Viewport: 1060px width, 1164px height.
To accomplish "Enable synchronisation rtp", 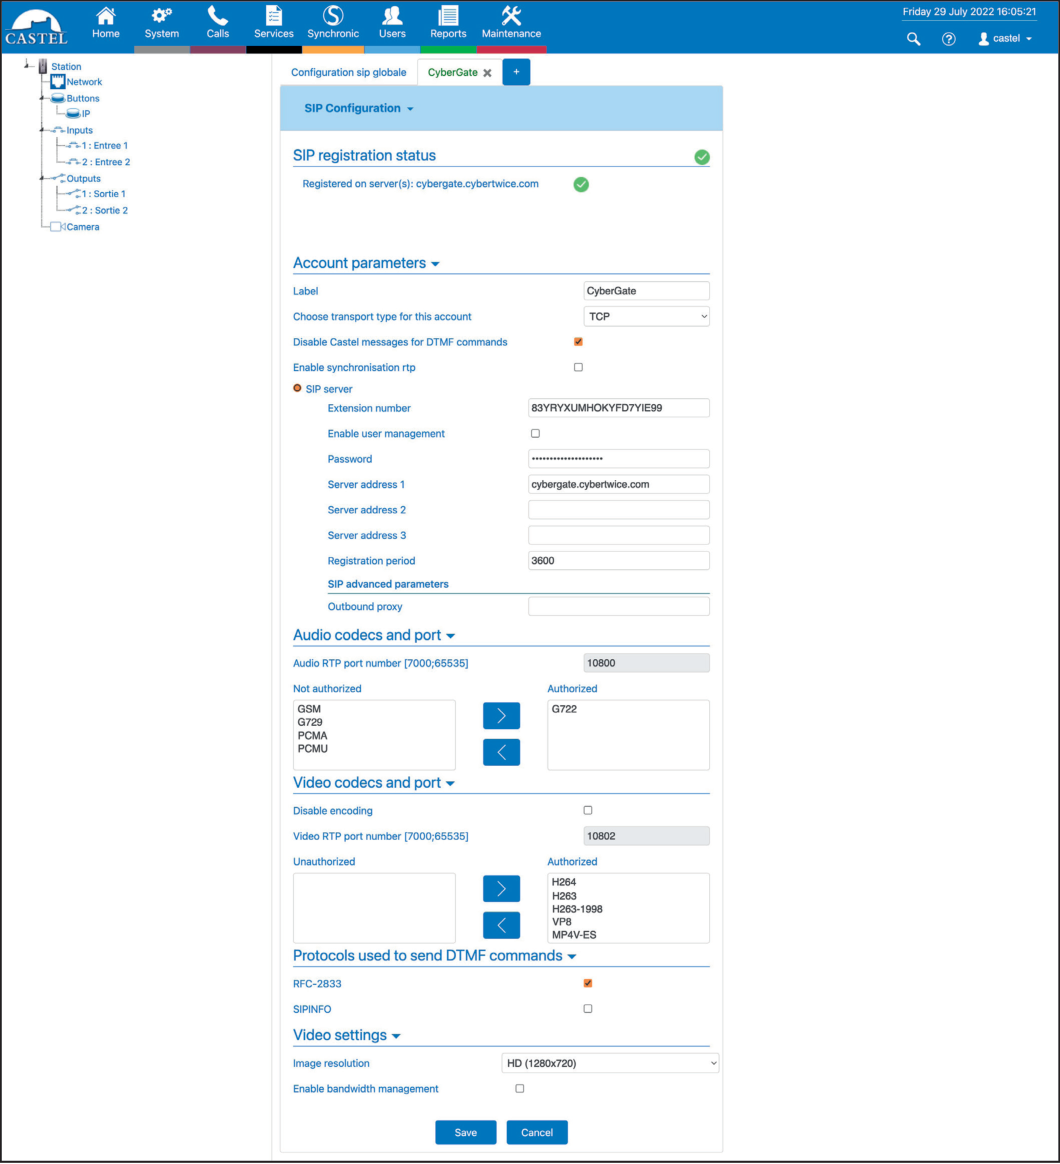I will (577, 366).
